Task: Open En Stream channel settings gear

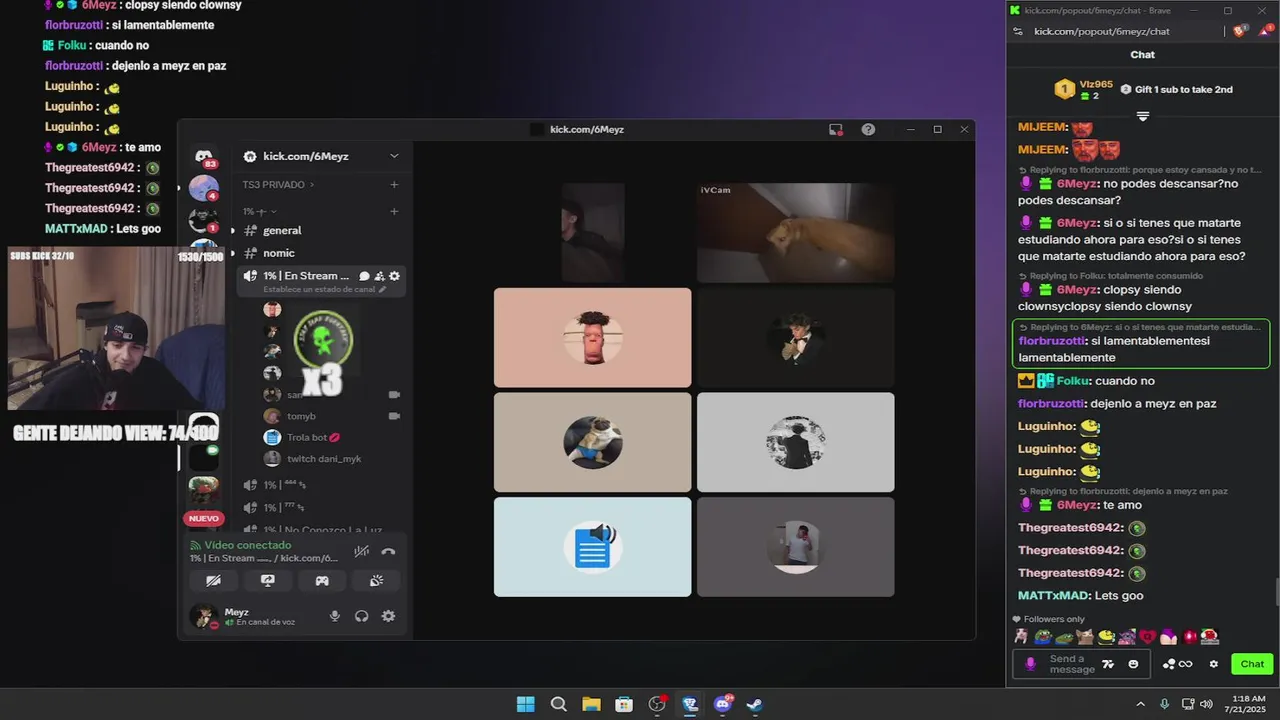Action: pyautogui.click(x=394, y=276)
